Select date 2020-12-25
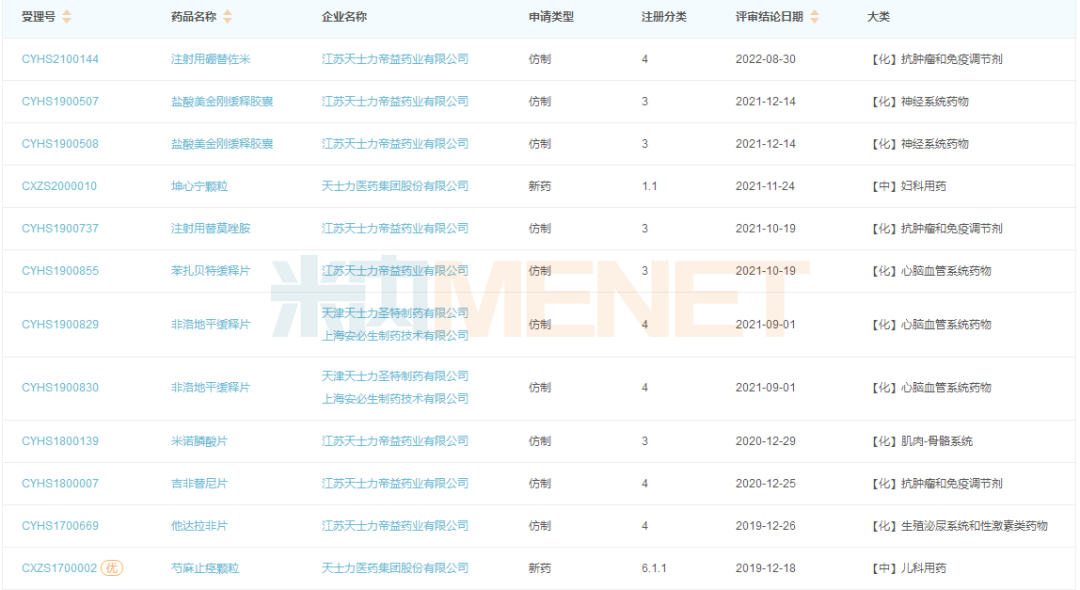 (765, 483)
